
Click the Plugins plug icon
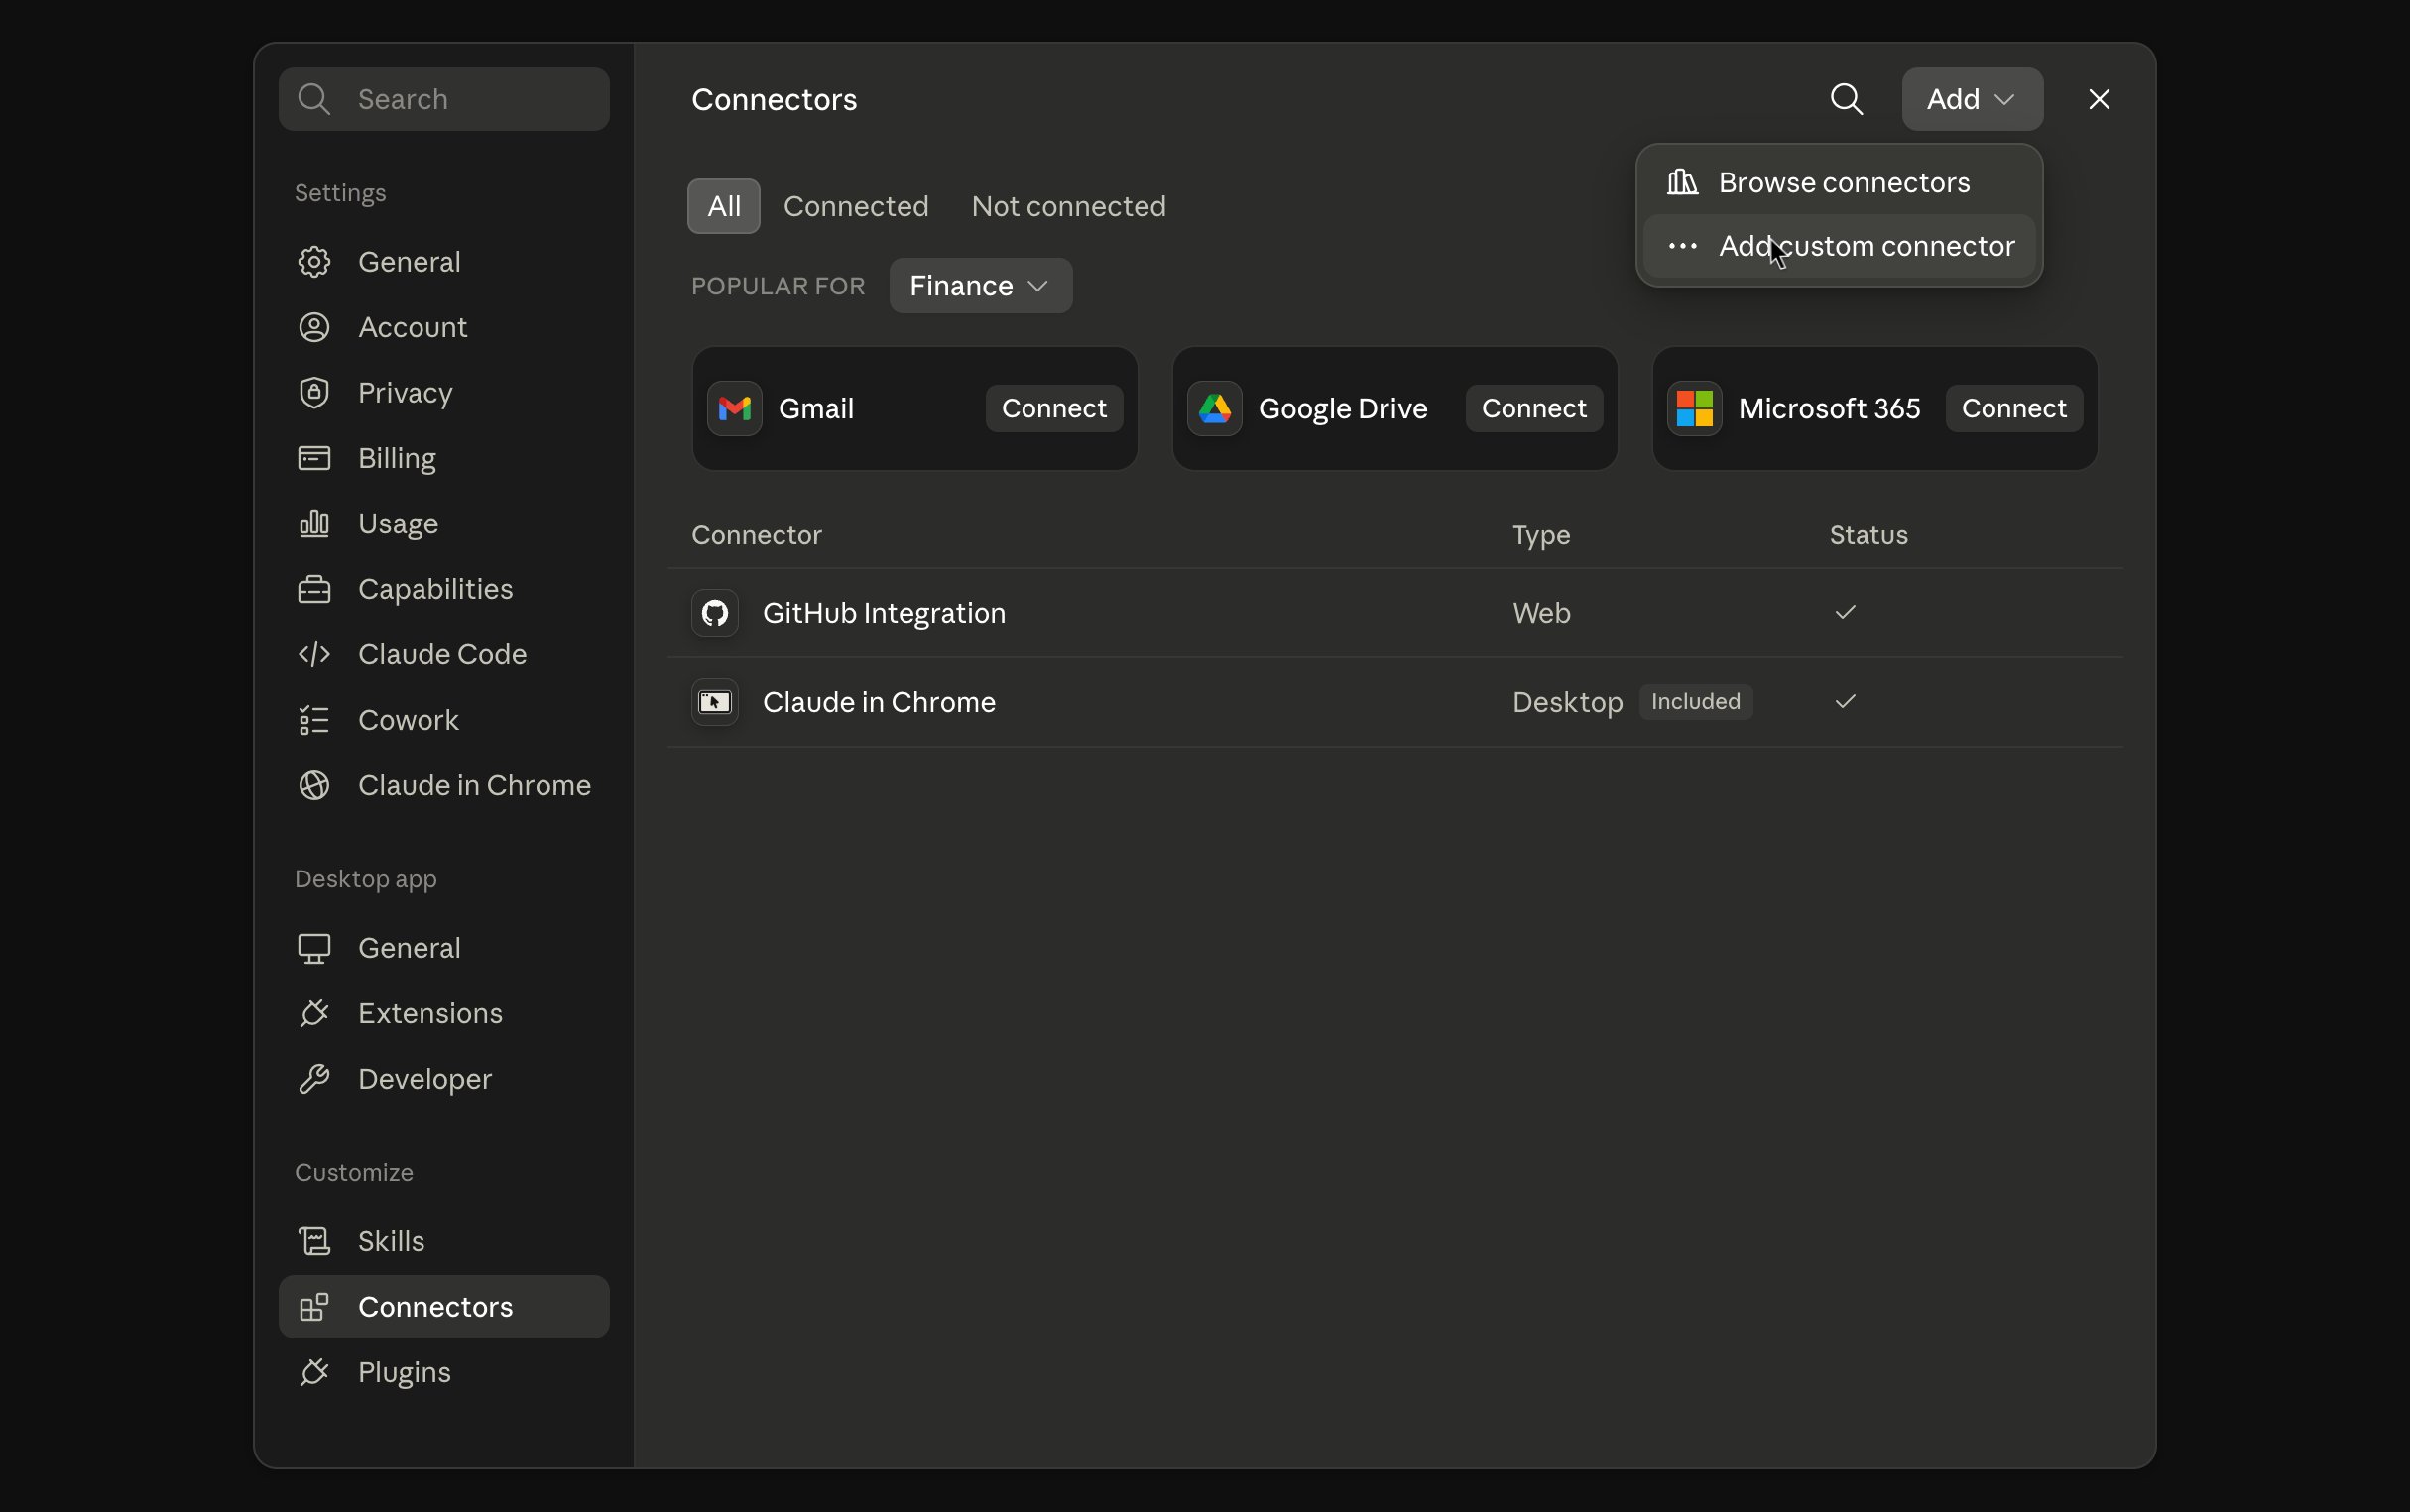point(314,1373)
